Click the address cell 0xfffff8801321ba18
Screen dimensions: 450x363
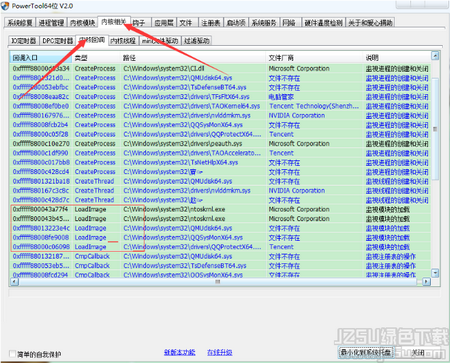[x=41, y=181]
